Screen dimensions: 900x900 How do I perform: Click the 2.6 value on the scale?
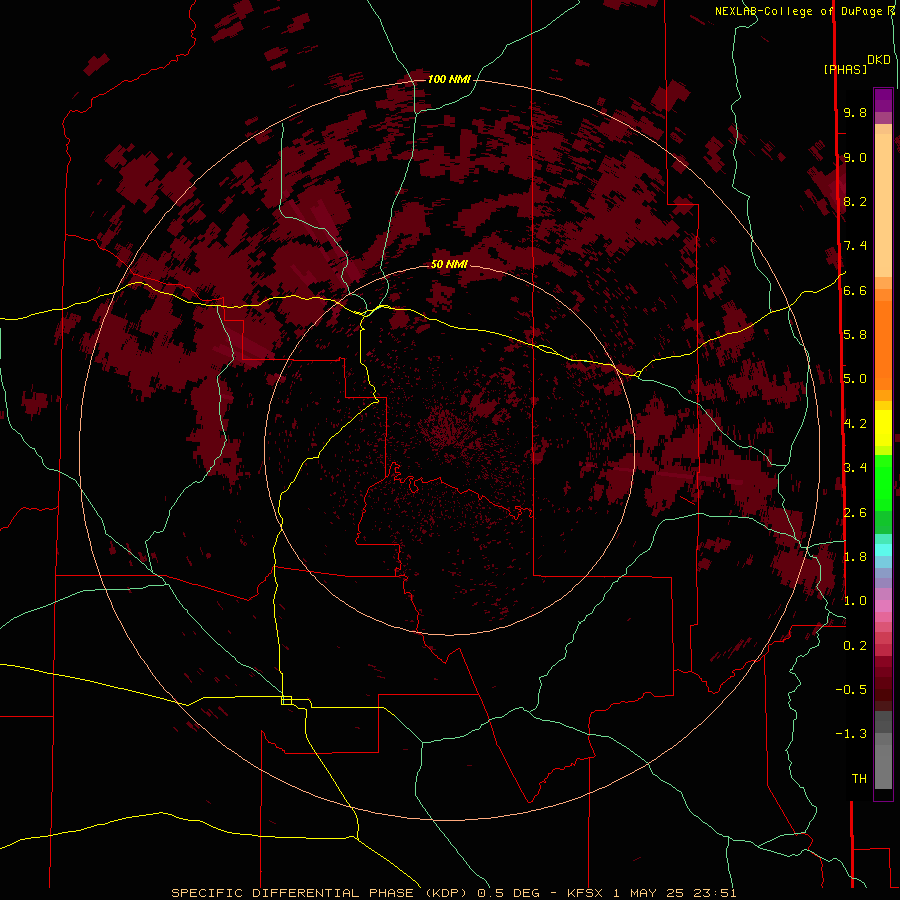[855, 512]
